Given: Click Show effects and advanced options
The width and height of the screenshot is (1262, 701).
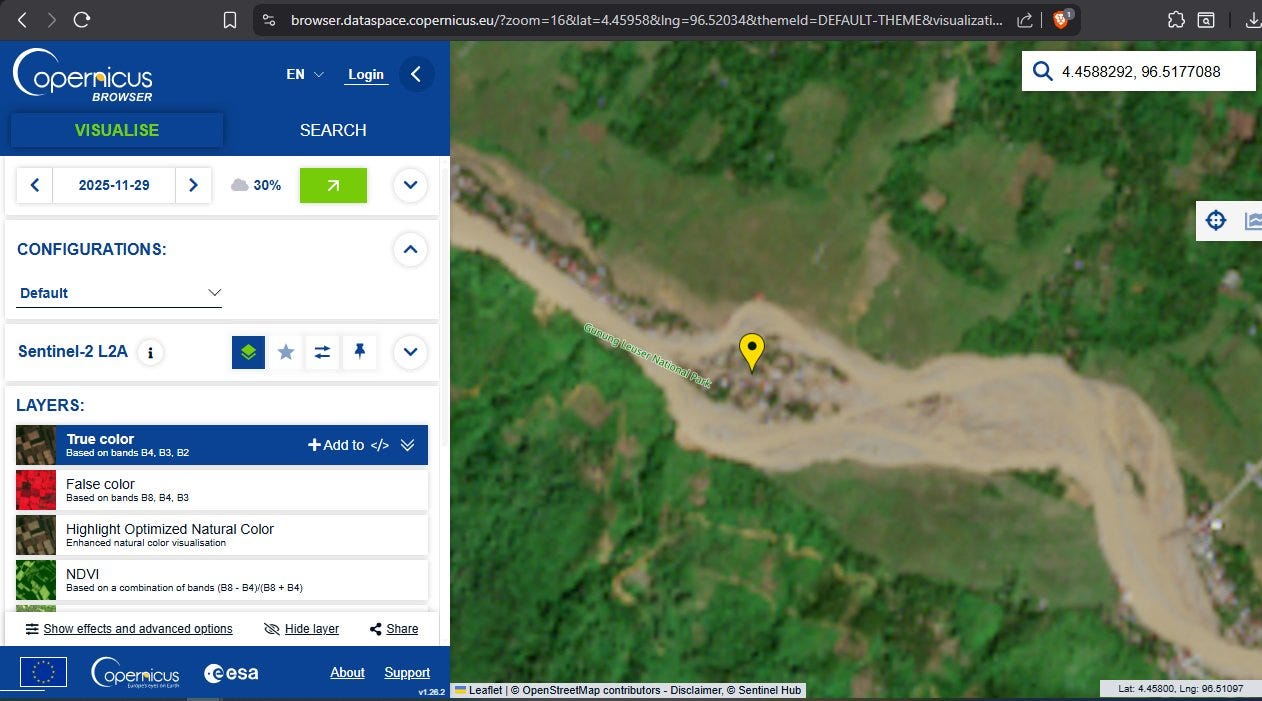Looking at the screenshot, I should click(x=129, y=629).
